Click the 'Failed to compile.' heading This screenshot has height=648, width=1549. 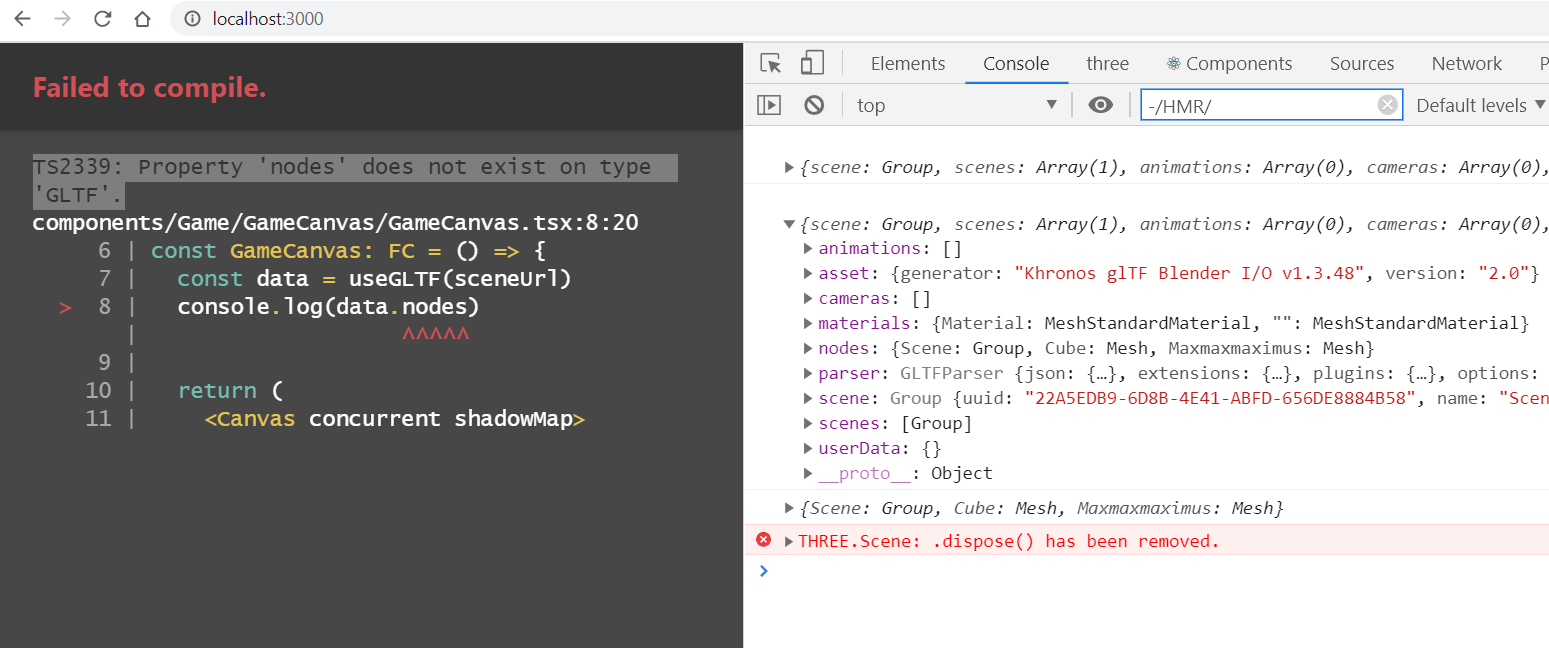click(150, 88)
